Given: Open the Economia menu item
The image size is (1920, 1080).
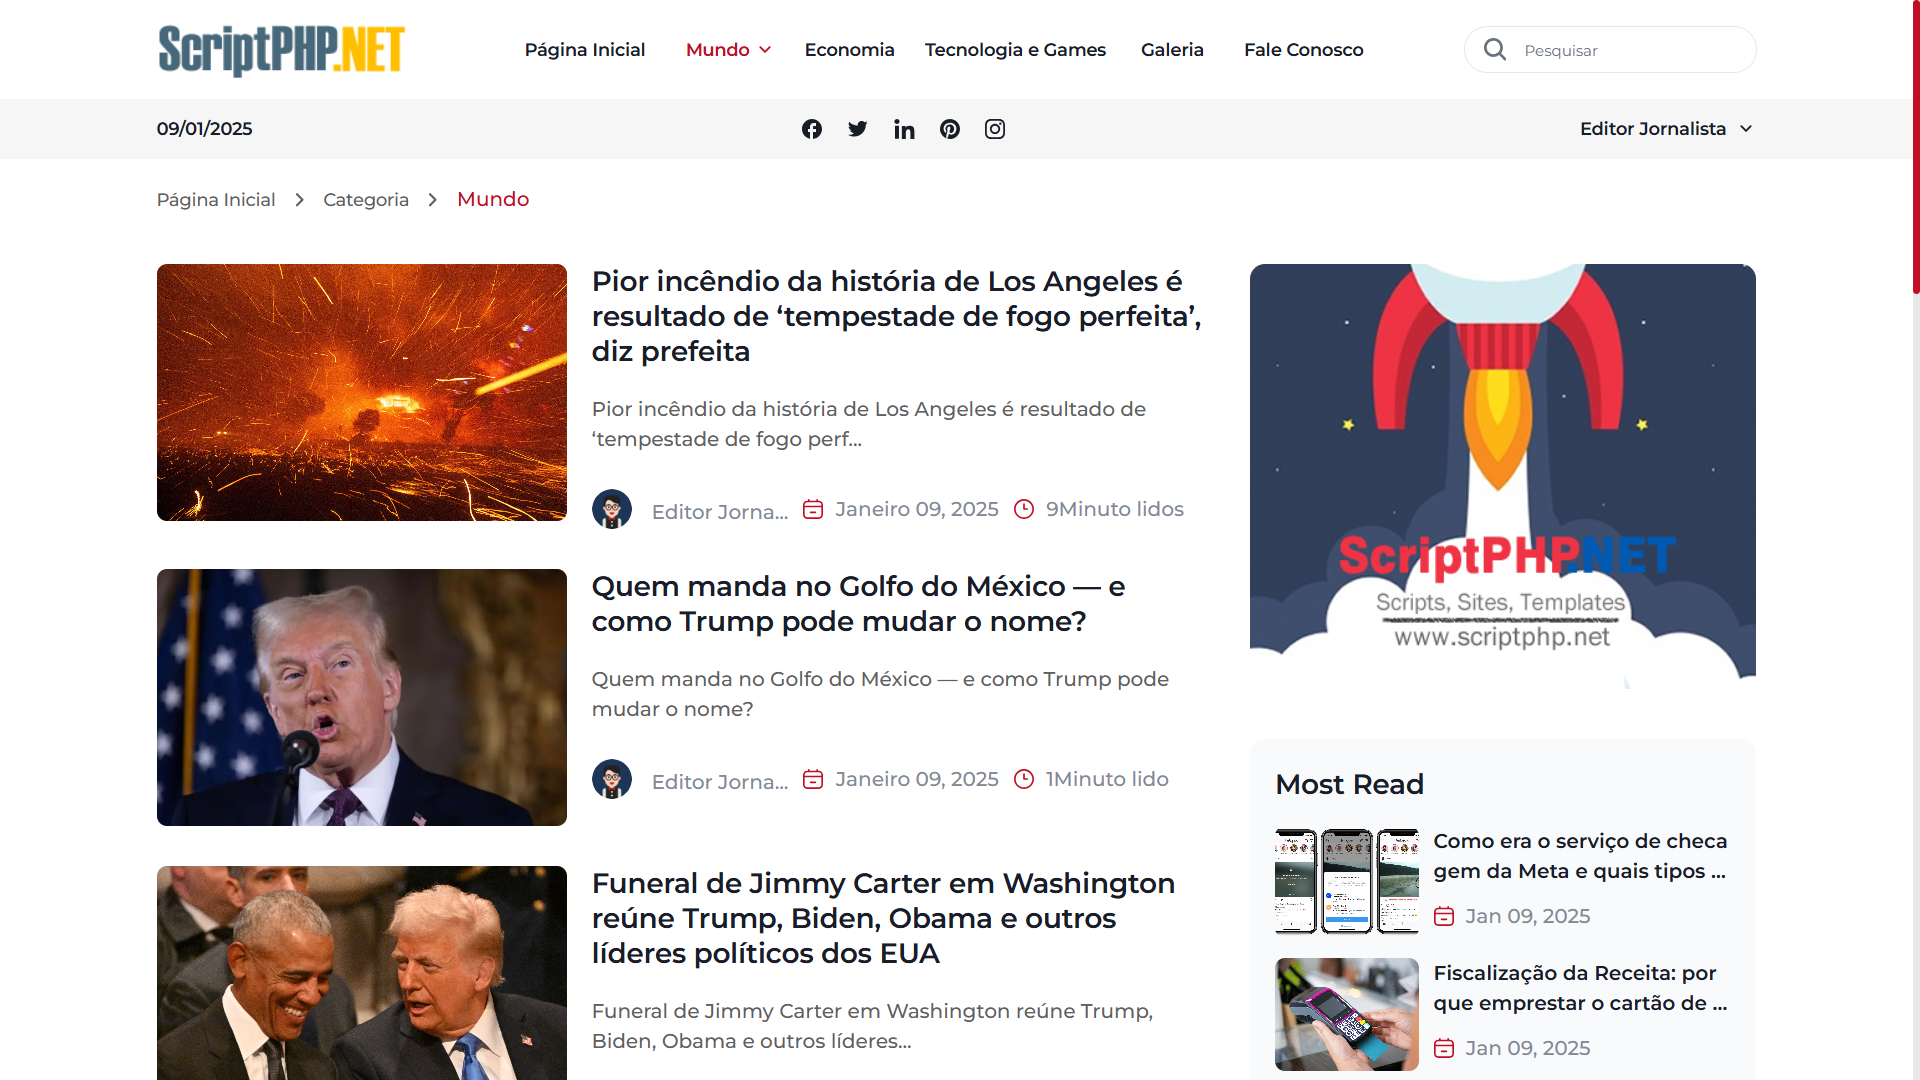Looking at the screenshot, I should [849, 50].
